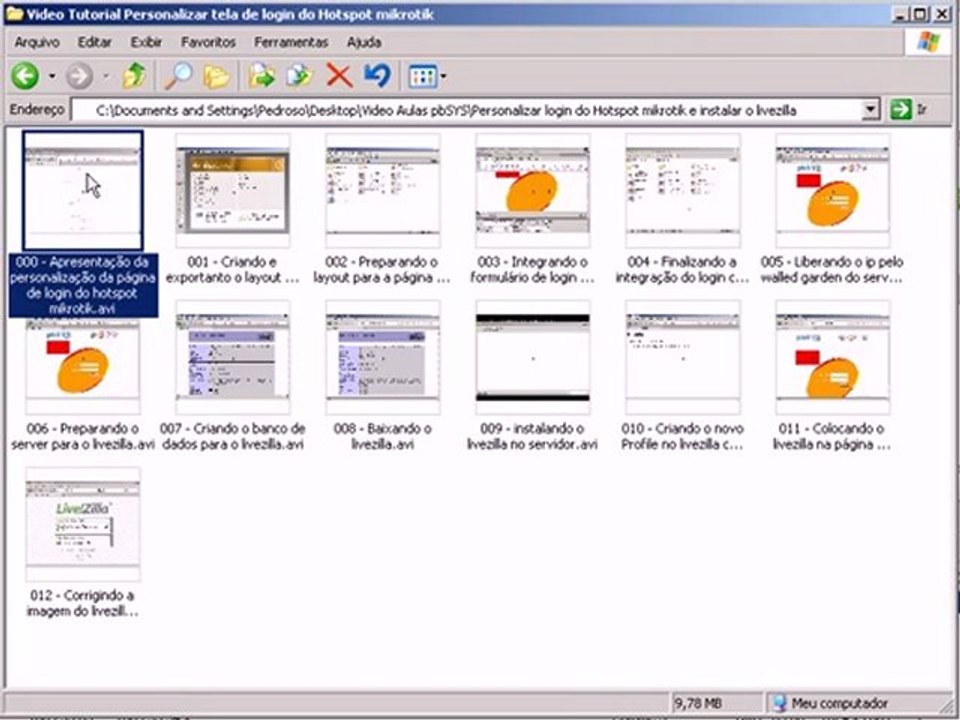
Task: Select thumbnail 002 Preparando o layout
Action: [383, 190]
